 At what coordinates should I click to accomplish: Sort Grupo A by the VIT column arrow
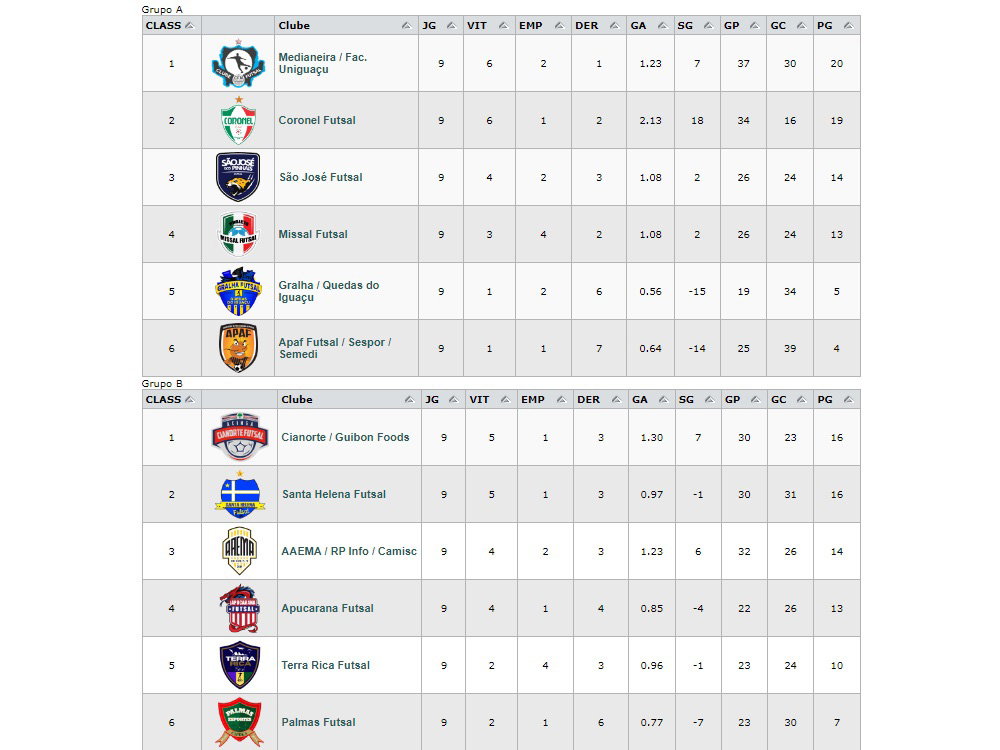[x=501, y=26]
